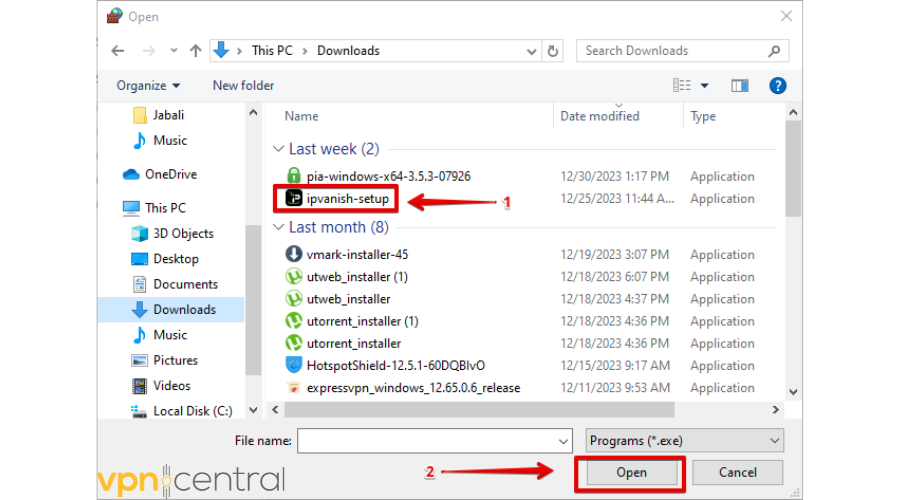Click the Back navigation arrow
This screenshot has width=900, height=500.
(118, 51)
